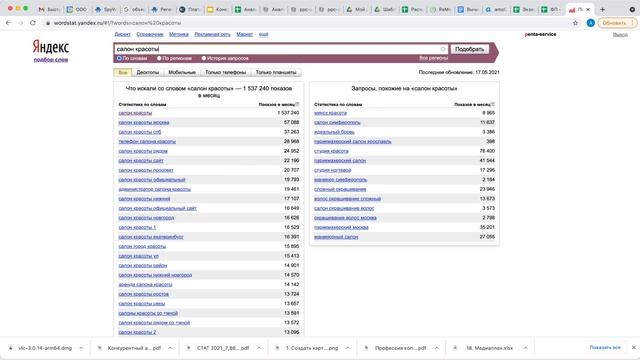Open the Все регионы region selector
Image resolution: width=640 pixels, height=360 pixels.
point(433,58)
